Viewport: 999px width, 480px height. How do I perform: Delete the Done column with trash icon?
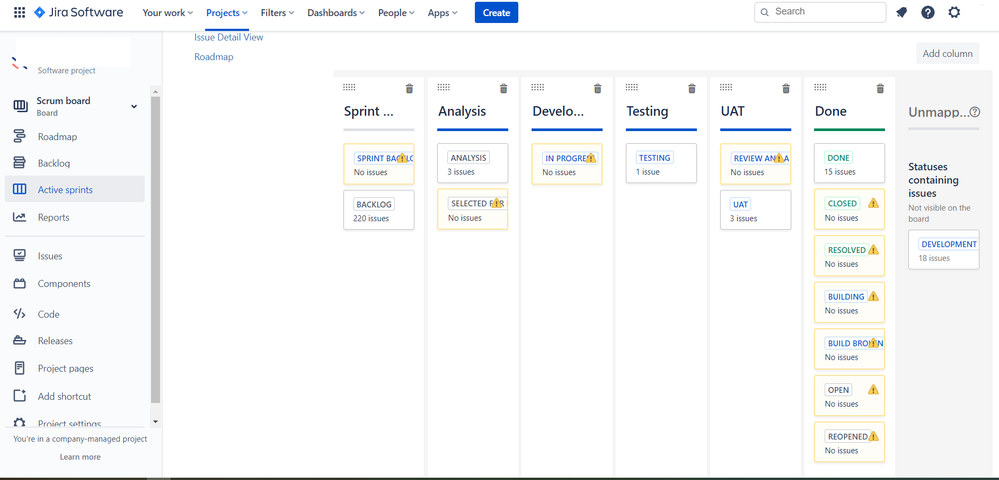click(880, 89)
